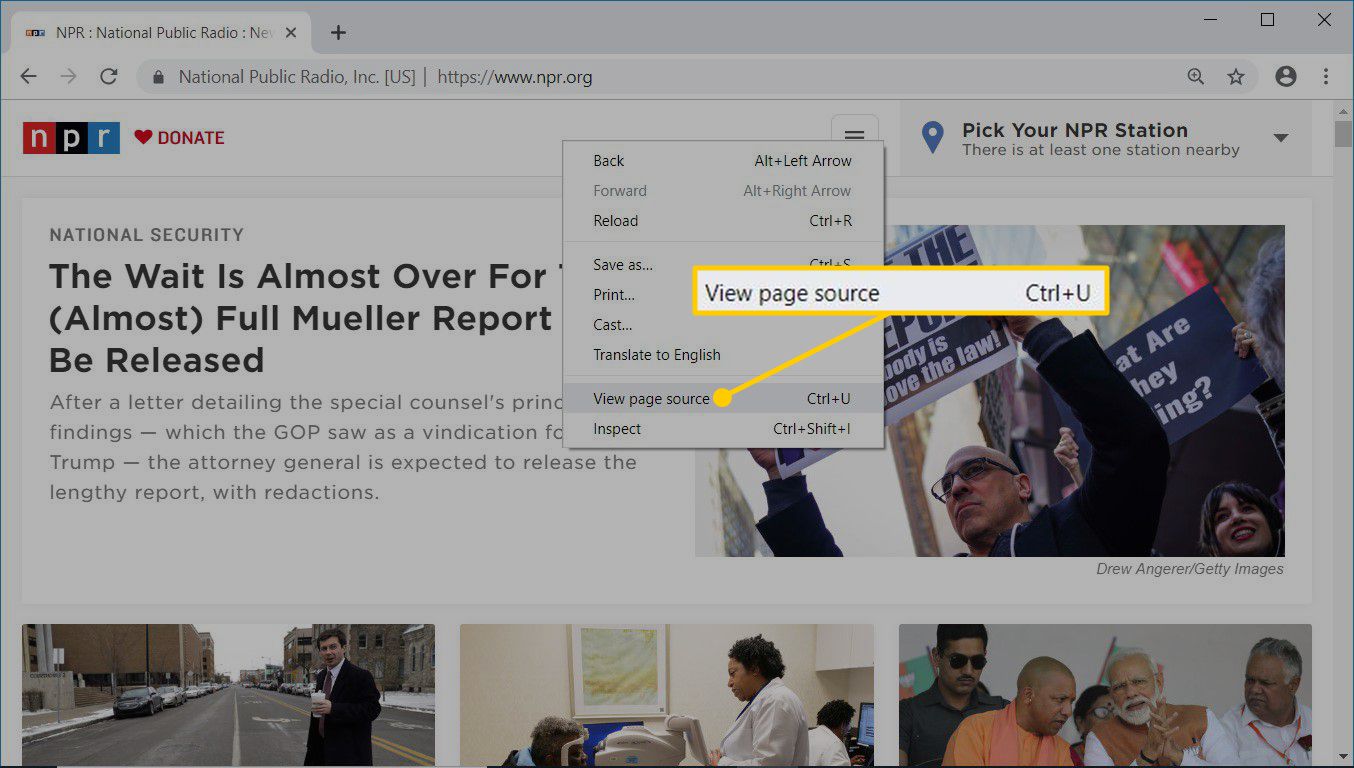Click the address bar URL field
The width and height of the screenshot is (1354, 768).
700,77
